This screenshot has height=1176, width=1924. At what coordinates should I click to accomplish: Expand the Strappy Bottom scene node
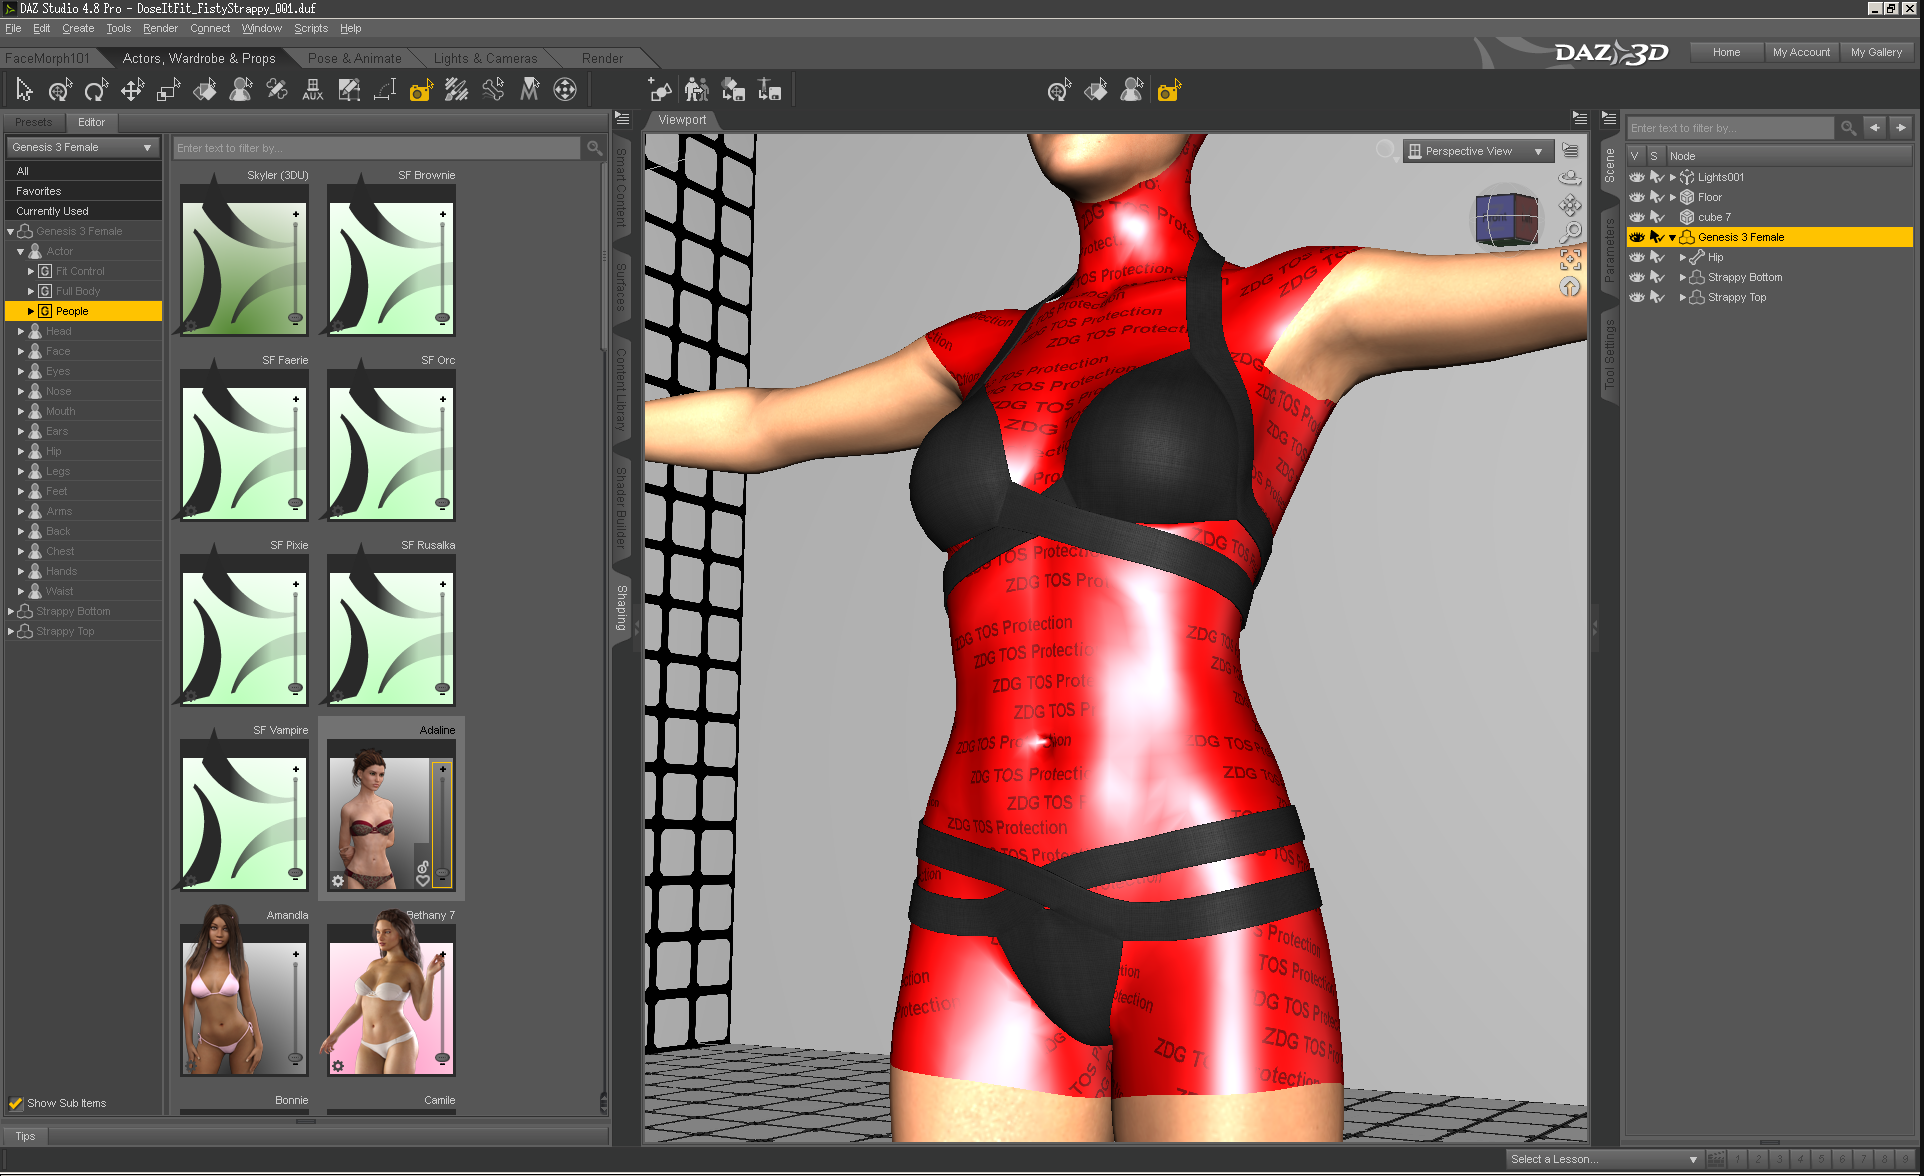tap(1682, 277)
